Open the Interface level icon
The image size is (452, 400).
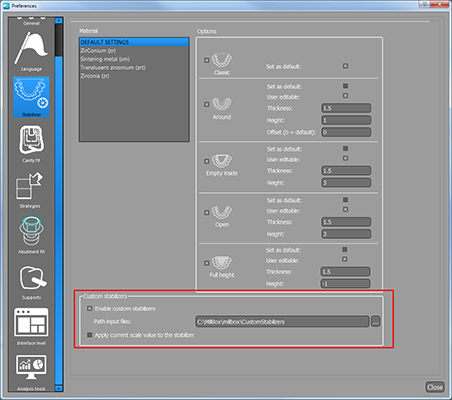click(31, 327)
